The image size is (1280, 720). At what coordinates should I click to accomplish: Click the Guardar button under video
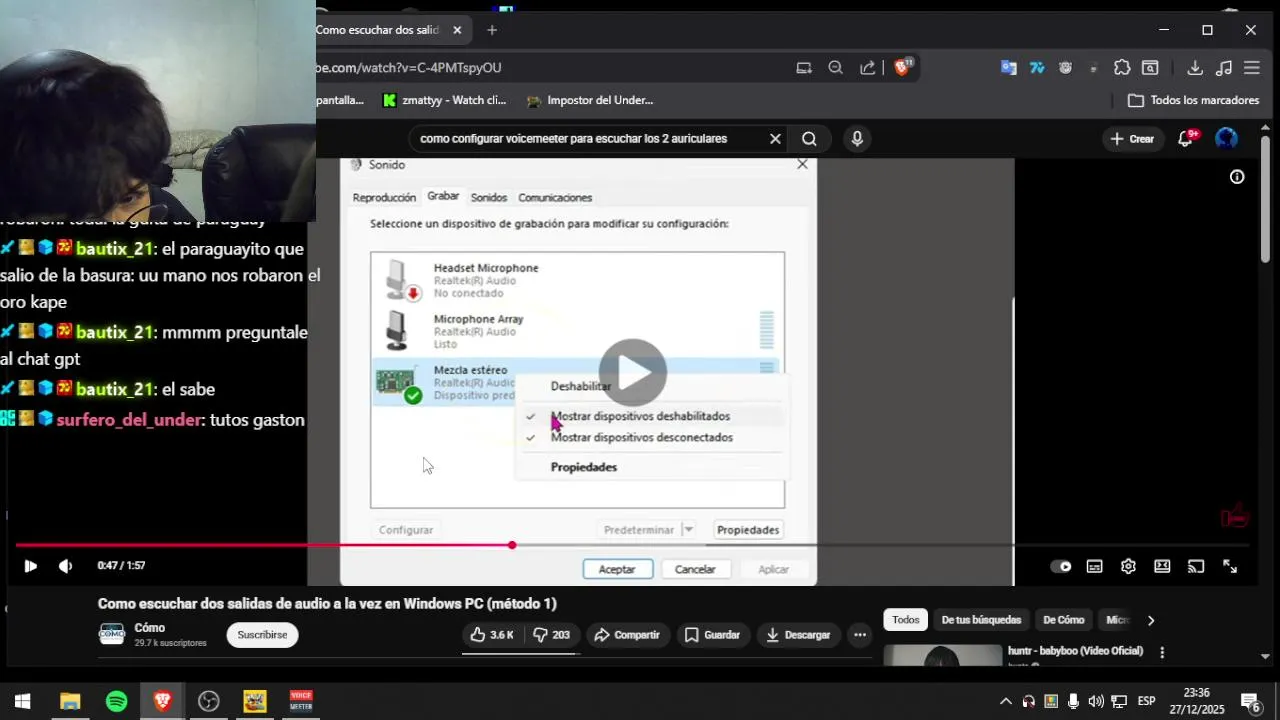pos(712,635)
